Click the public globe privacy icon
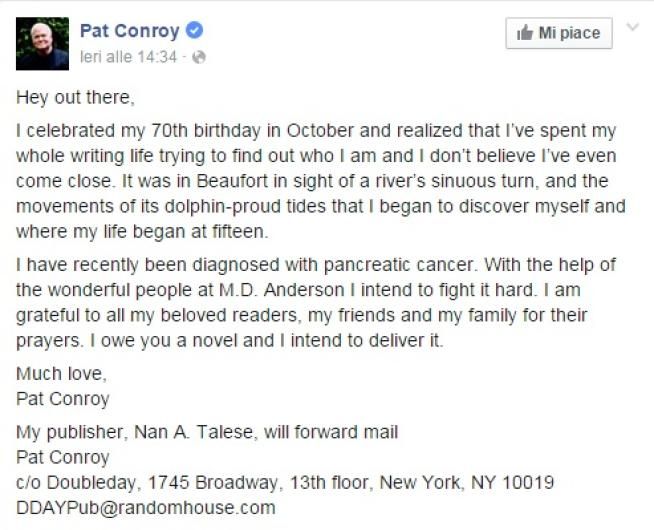This screenshot has width=654, height=530. pyautogui.click(x=199, y=57)
